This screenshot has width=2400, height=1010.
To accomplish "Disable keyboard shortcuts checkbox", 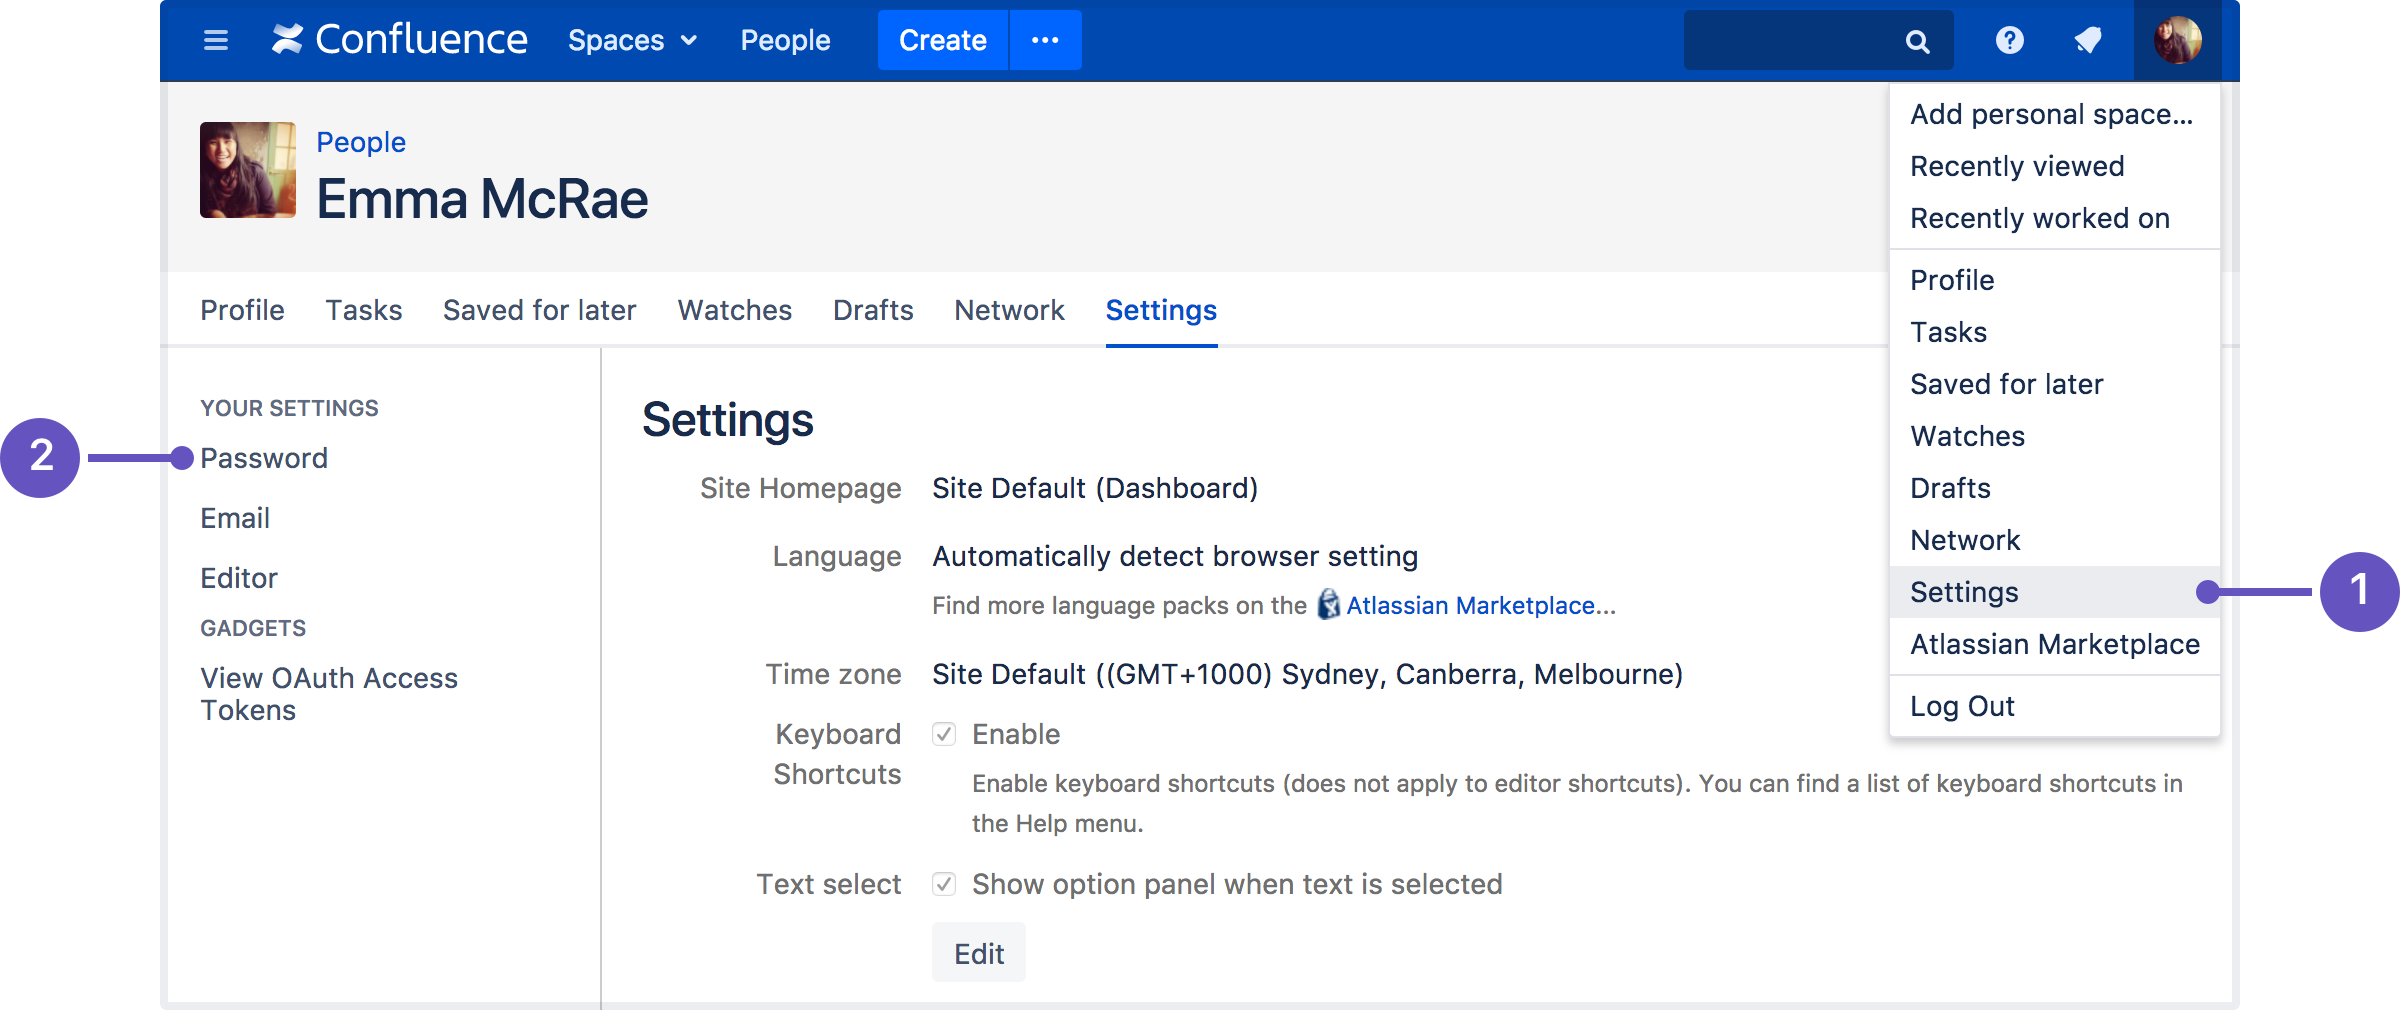I will [x=943, y=734].
